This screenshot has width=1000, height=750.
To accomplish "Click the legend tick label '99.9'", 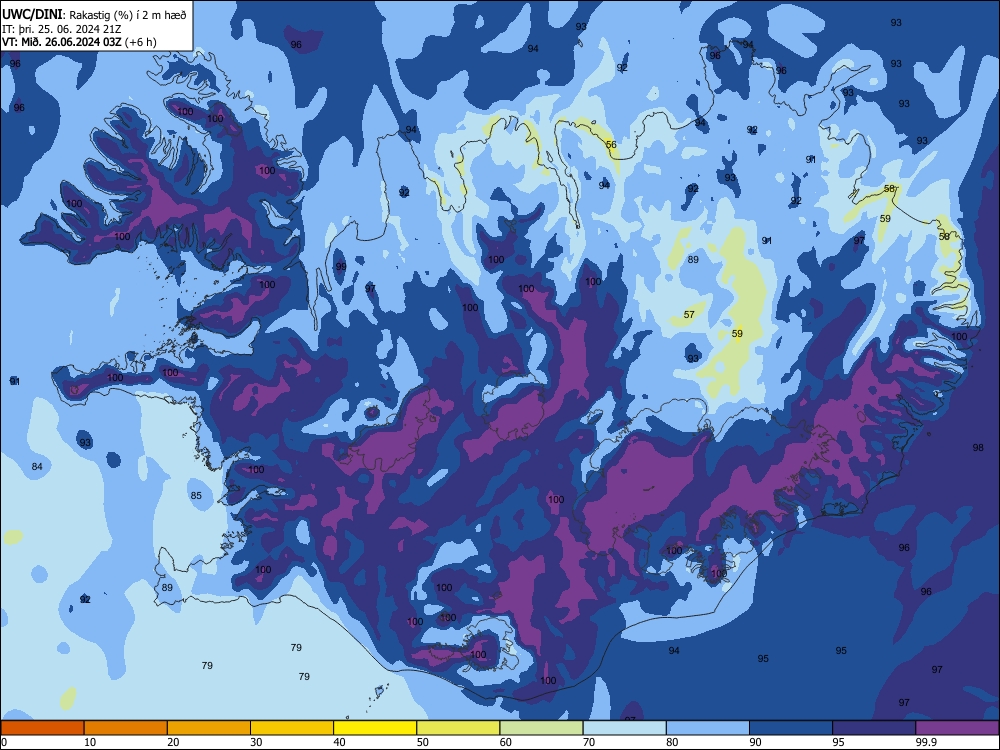I will (925, 742).
